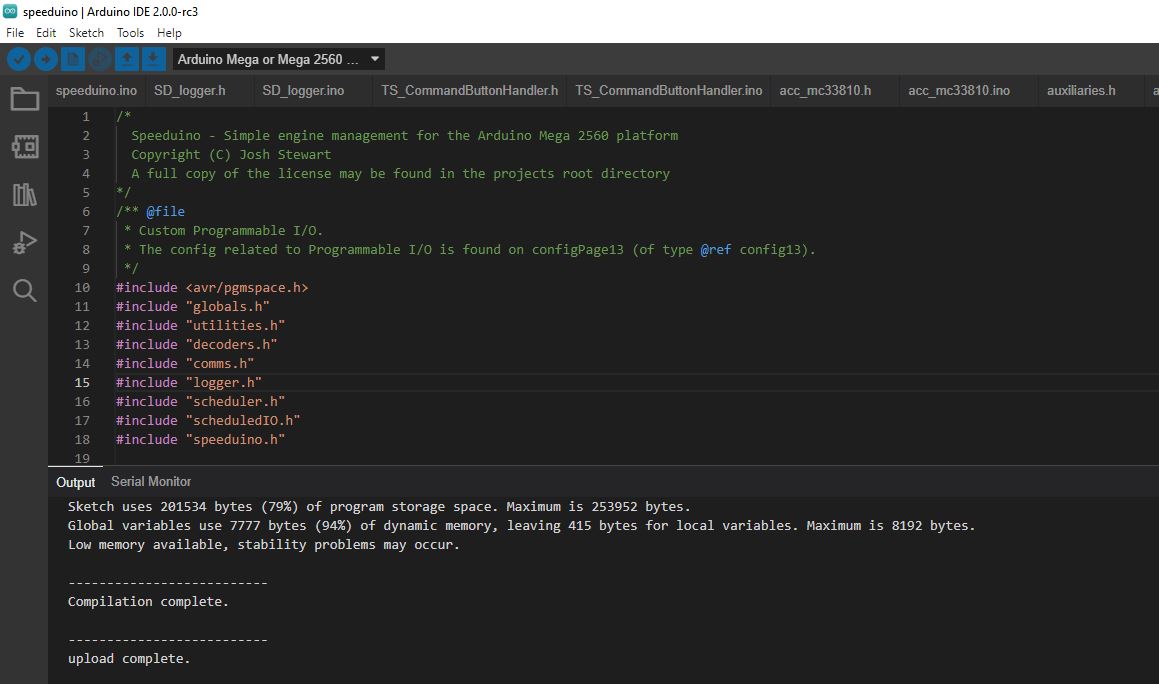Open the Boards Manager sidebar panel

tap(24, 146)
